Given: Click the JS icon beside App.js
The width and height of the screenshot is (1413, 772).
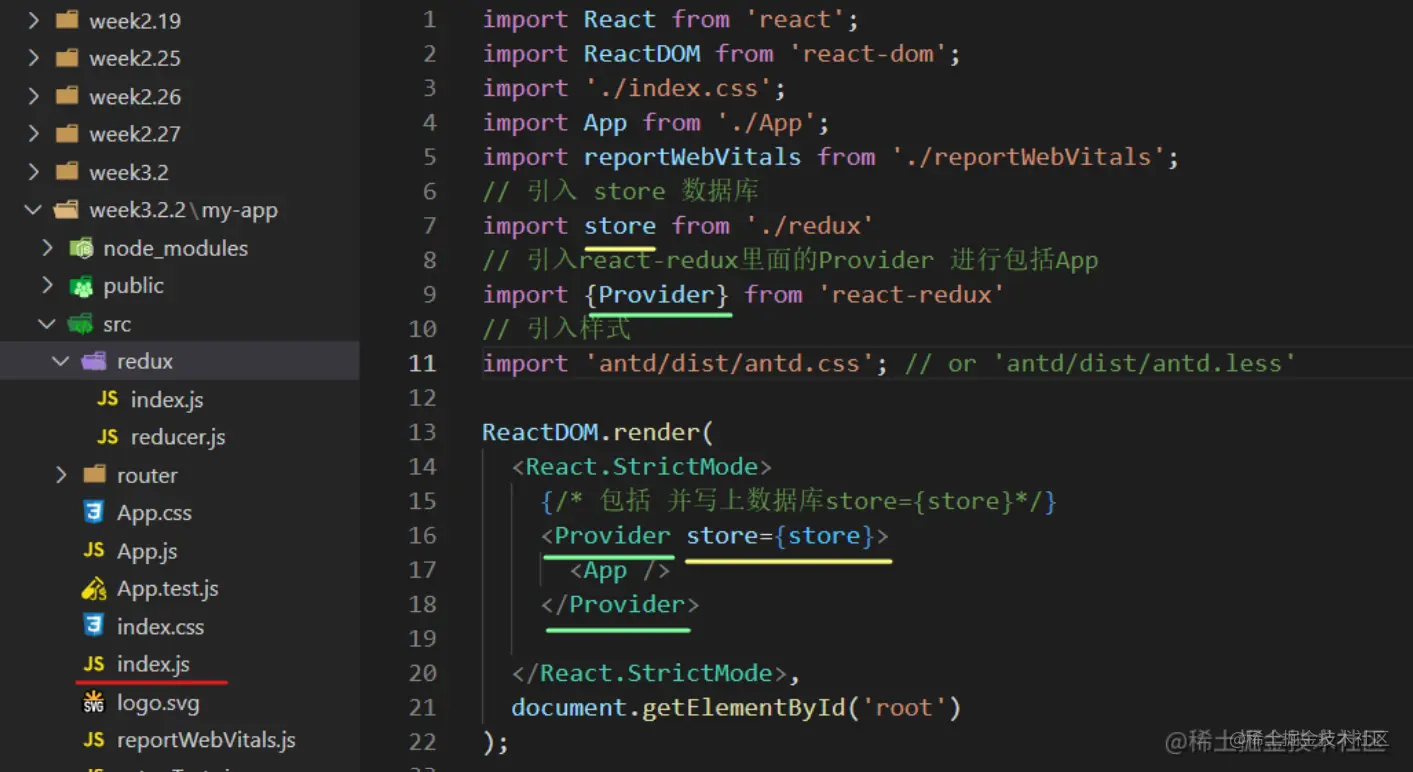Looking at the screenshot, I should tap(94, 550).
